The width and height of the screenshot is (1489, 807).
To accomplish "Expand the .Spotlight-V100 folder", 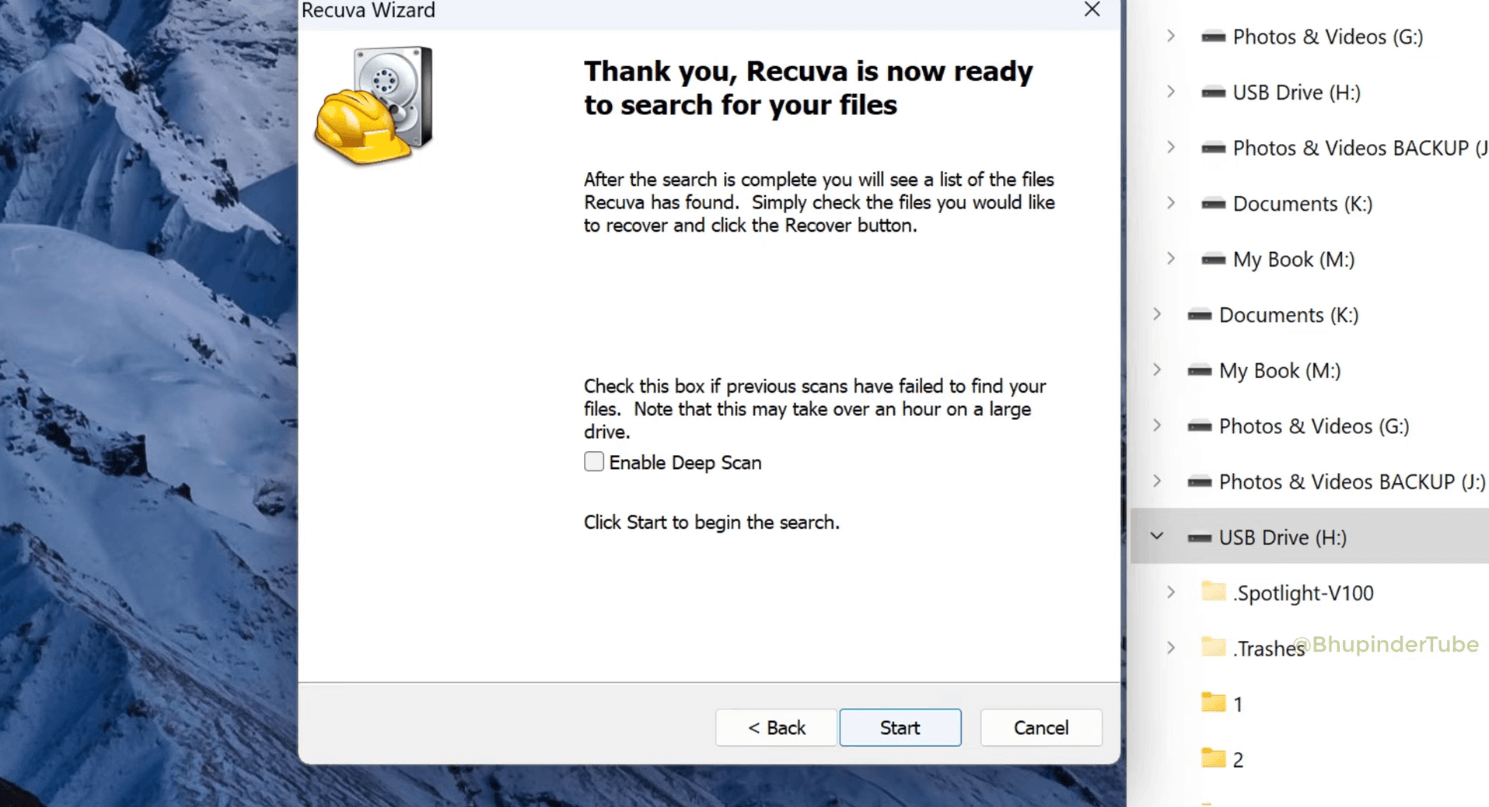I will [x=1171, y=593].
